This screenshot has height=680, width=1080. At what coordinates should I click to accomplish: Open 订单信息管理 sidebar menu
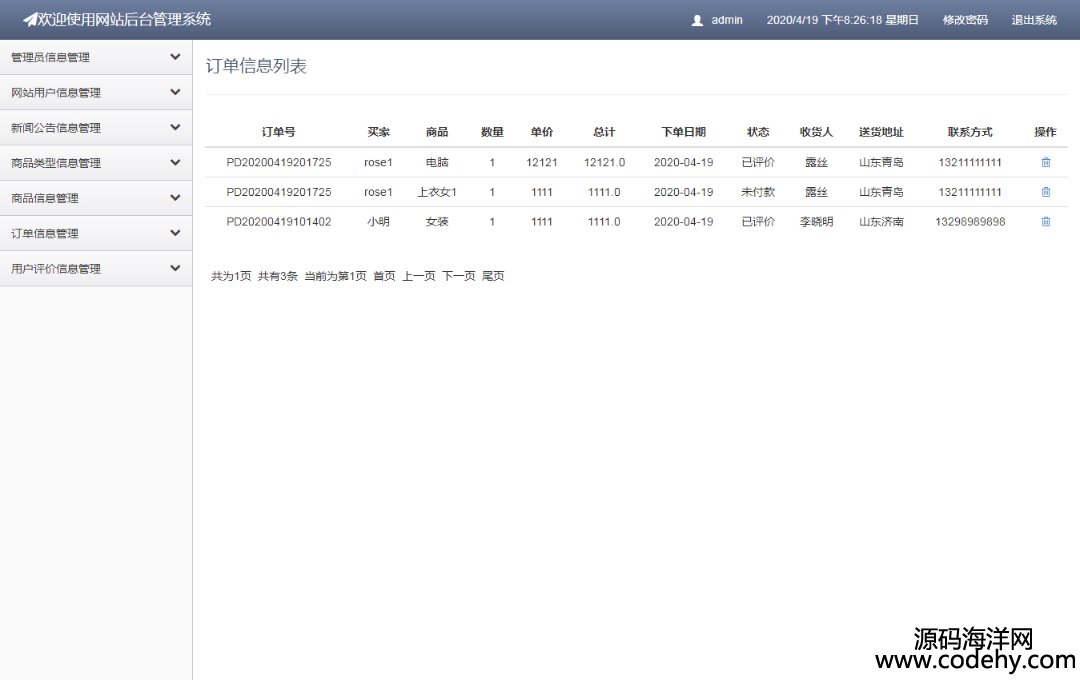tap(96, 233)
